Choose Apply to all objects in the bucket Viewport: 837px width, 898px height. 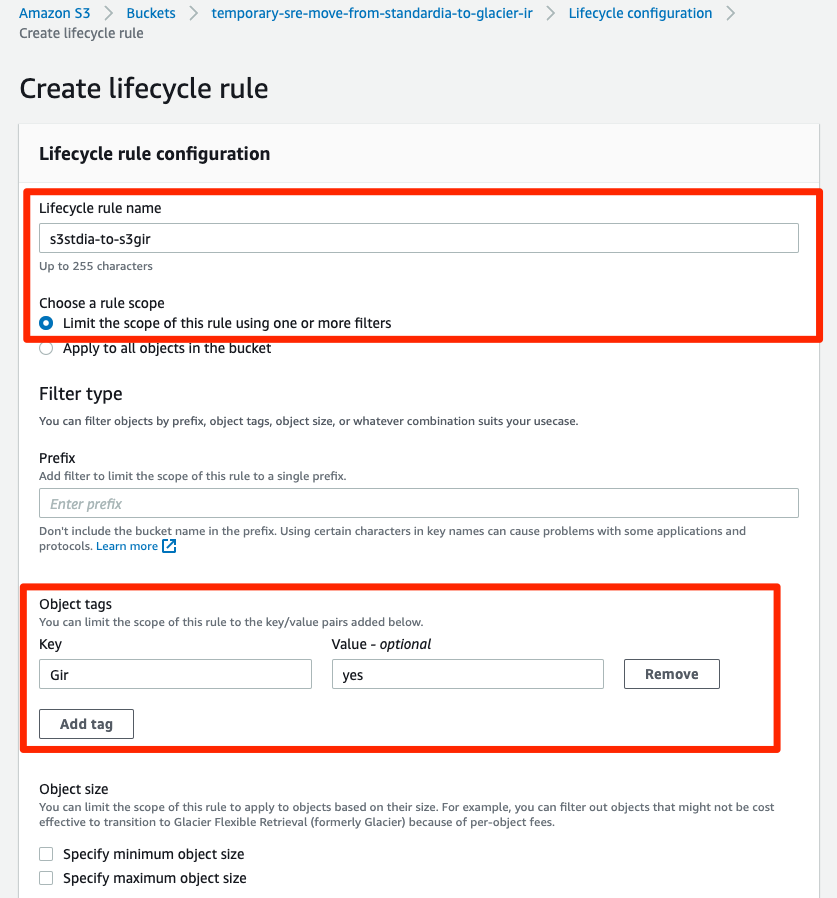point(45,348)
